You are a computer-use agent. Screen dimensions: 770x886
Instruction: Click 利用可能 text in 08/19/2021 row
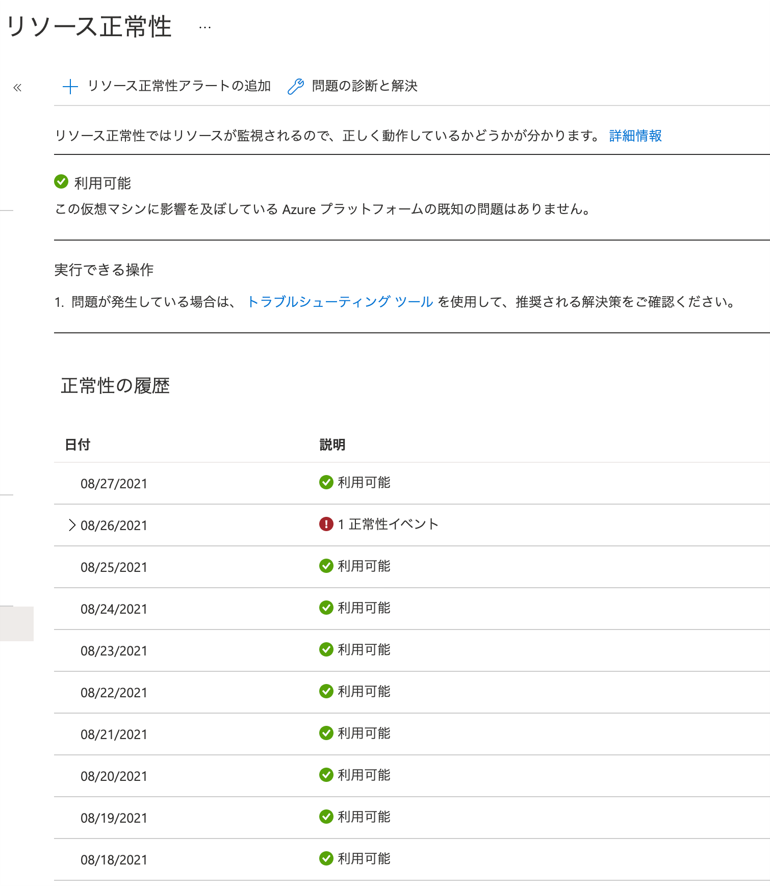364,817
